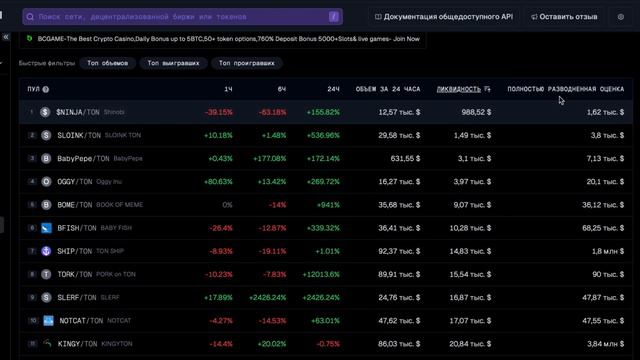The width and height of the screenshot is (640, 360).
Task: Collapse sidebar with double-chevron icon
Action: pyautogui.click(x=6, y=37)
